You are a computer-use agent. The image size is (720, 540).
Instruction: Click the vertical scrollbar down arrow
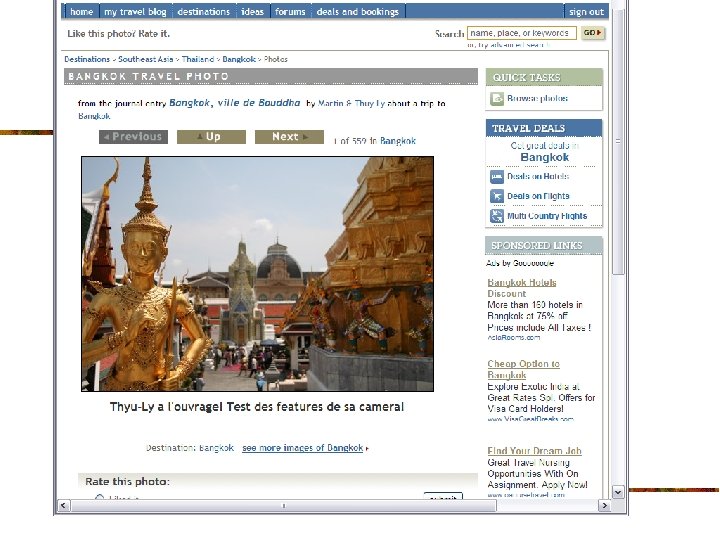618,492
